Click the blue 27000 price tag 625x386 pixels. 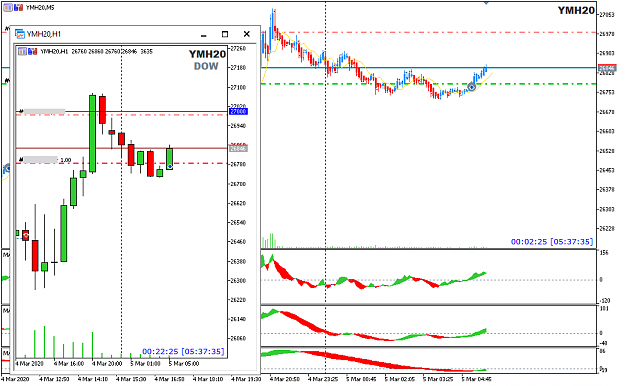point(238,112)
